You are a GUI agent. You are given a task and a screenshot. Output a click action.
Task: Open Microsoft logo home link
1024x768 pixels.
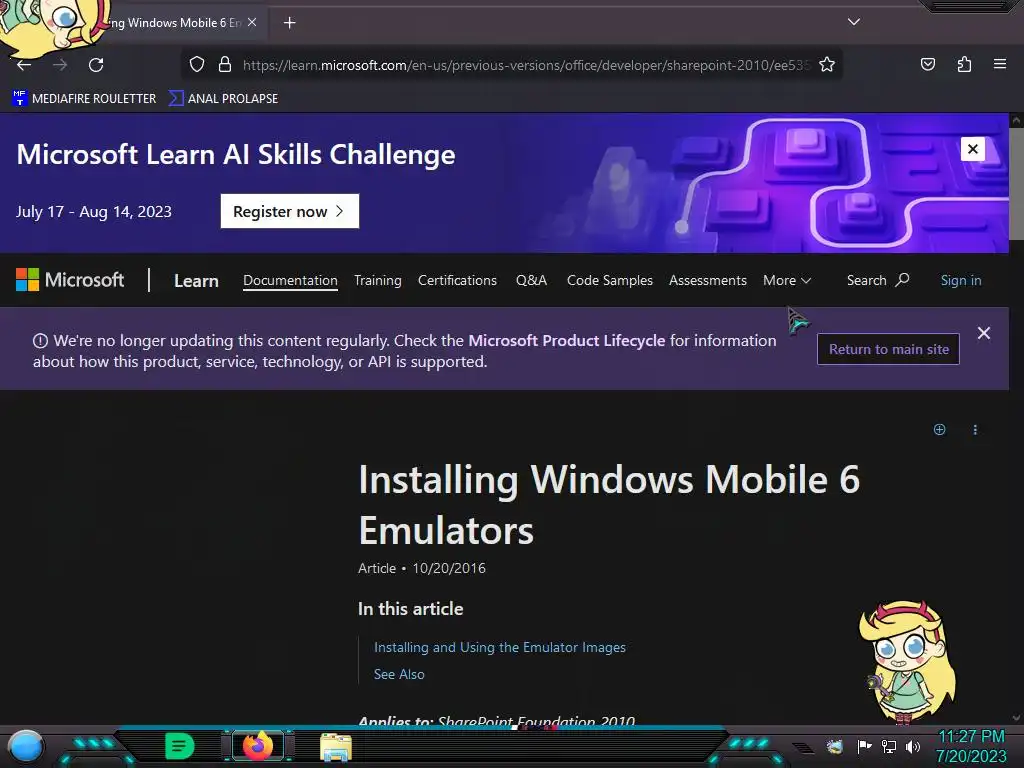(x=70, y=280)
